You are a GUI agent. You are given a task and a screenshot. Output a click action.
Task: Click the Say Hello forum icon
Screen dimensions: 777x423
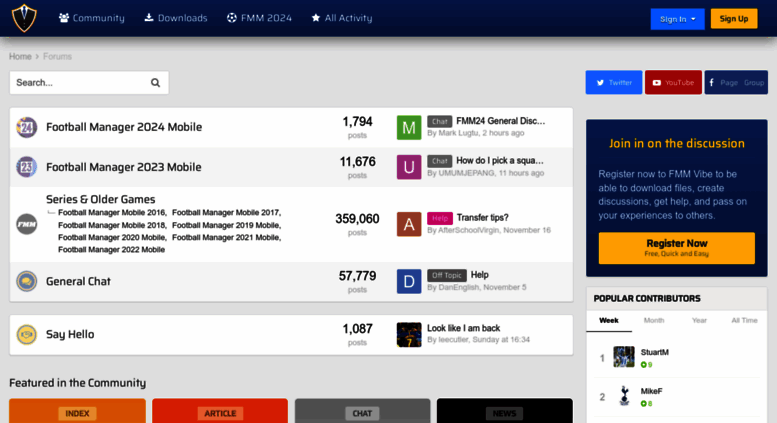(27, 334)
